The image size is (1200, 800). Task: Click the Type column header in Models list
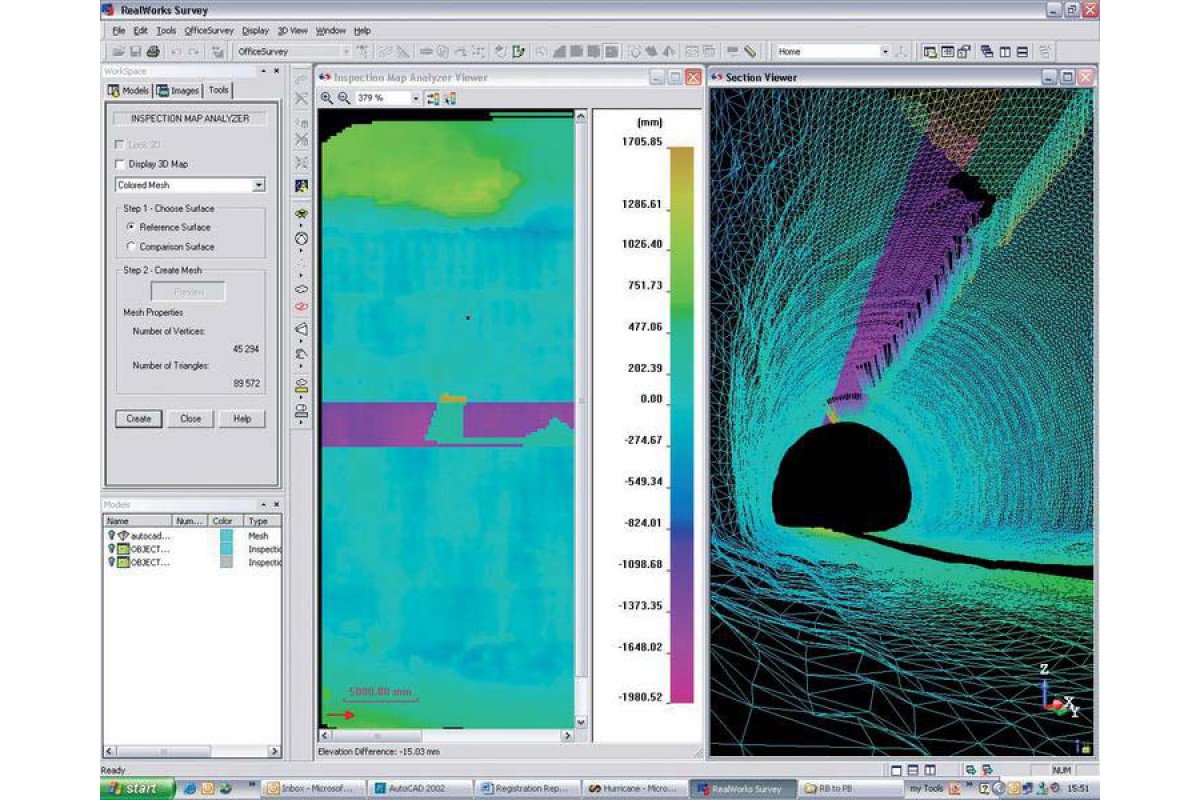click(x=262, y=521)
